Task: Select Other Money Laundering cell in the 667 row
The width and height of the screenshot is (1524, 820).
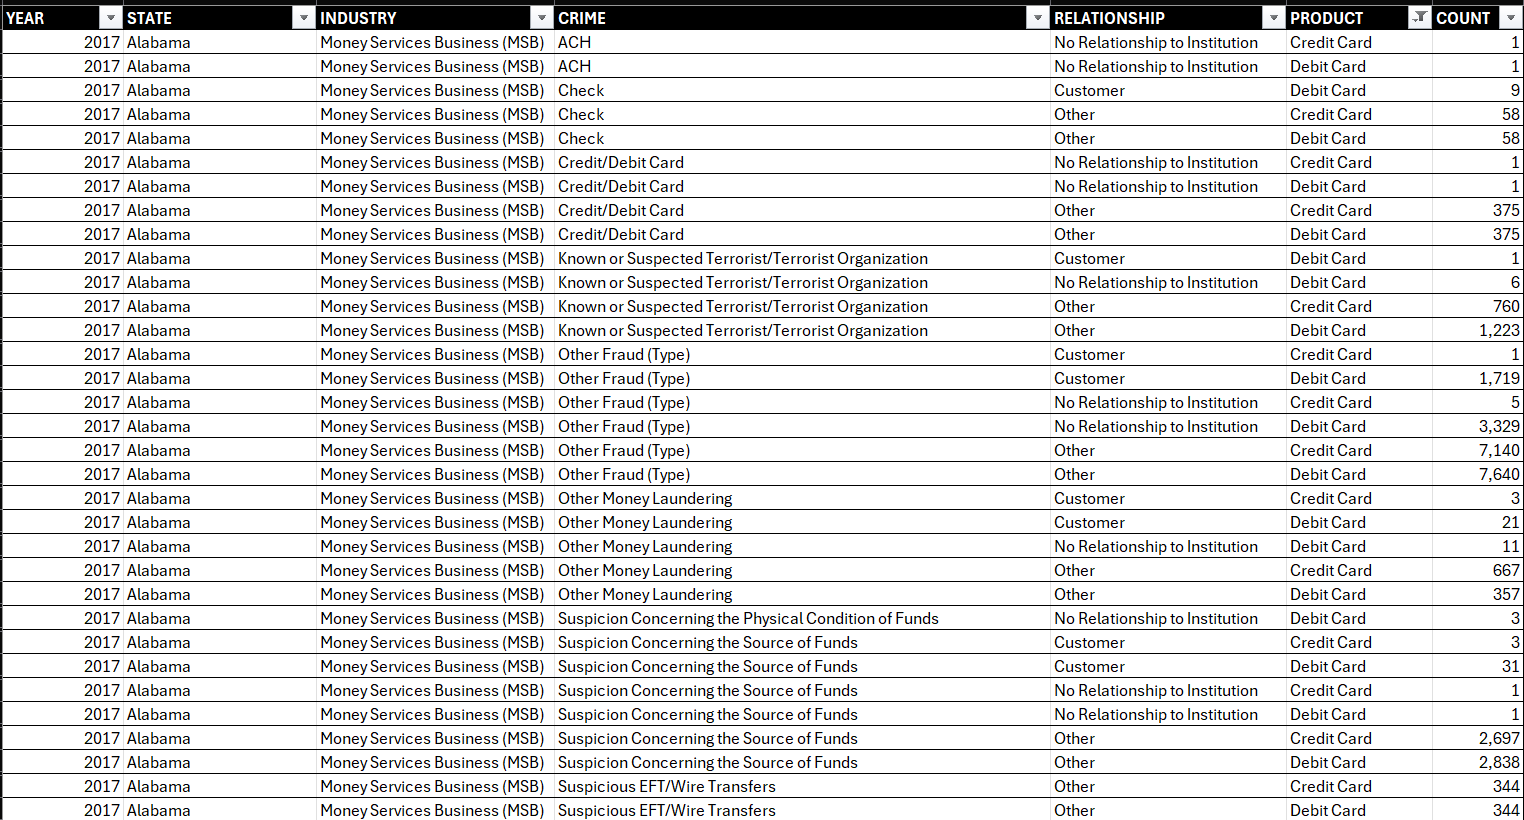Action: point(802,570)
